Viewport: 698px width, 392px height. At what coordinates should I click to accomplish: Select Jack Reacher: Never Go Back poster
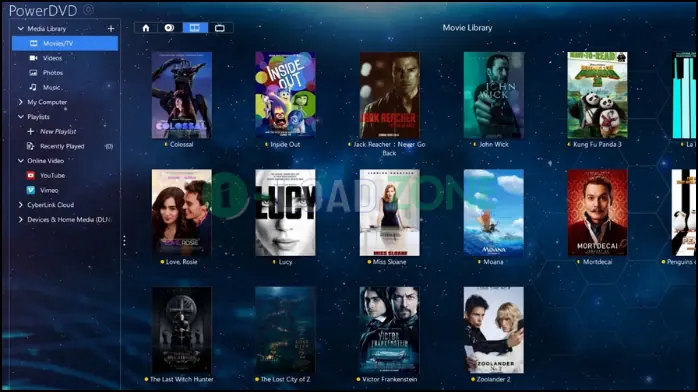tap(390, 95)
